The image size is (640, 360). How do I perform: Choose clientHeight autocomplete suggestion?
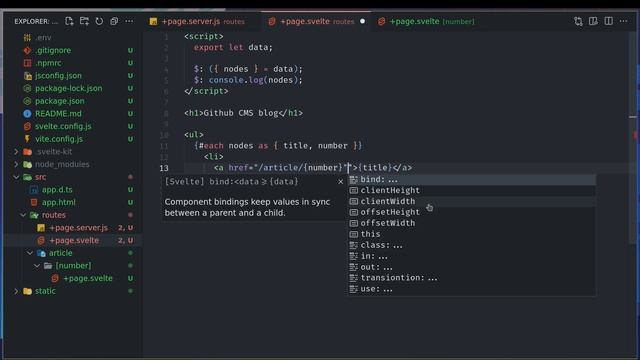[x=472, y=190]
